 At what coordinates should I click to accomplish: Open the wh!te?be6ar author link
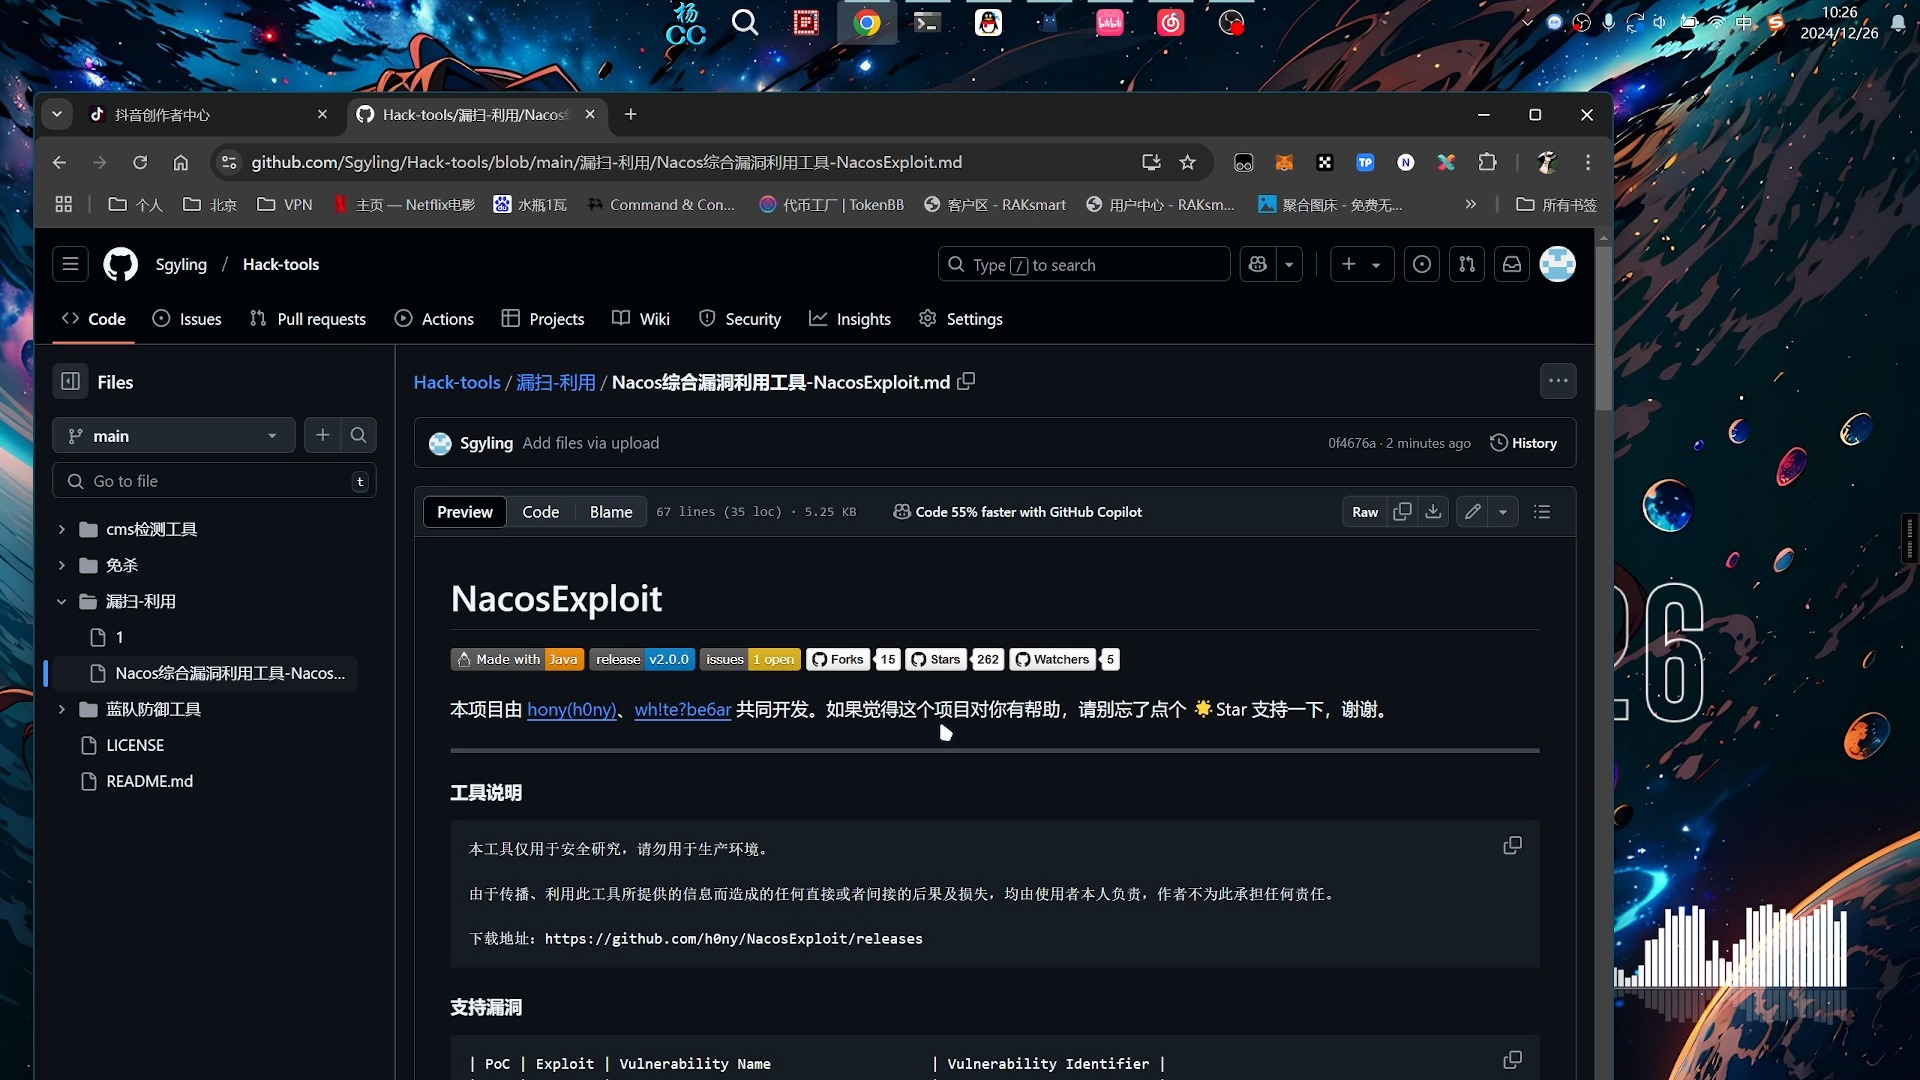point(683,709)
